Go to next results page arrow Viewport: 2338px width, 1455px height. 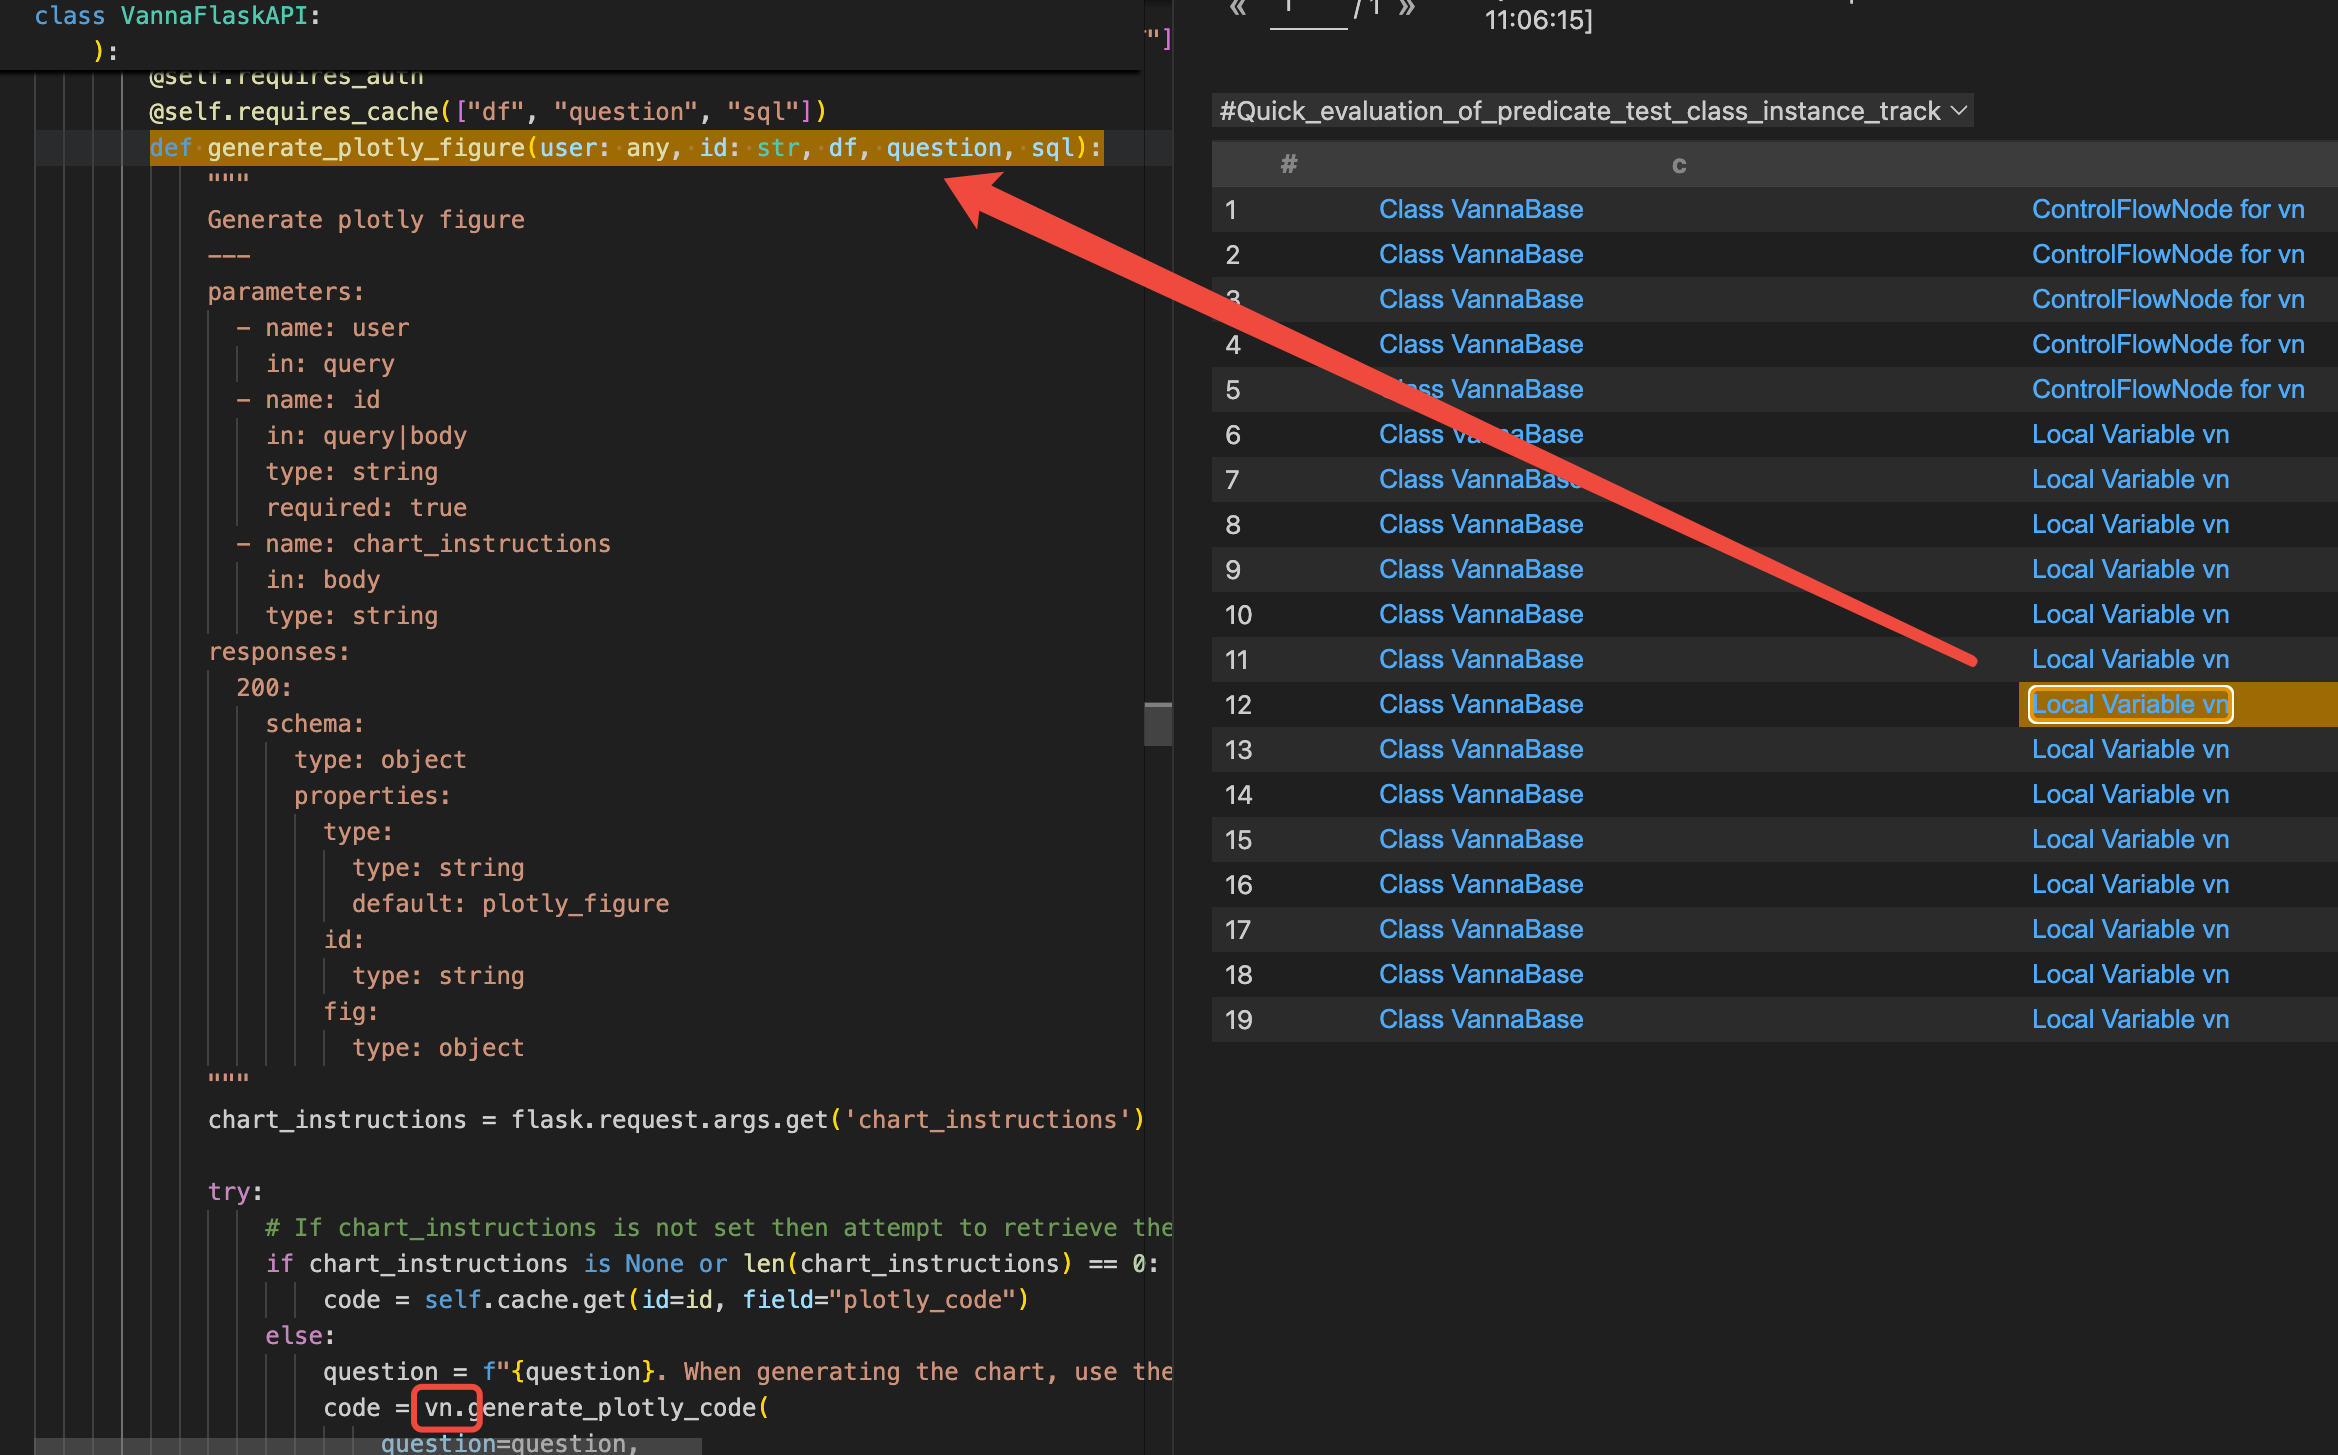click(1407, 8)
